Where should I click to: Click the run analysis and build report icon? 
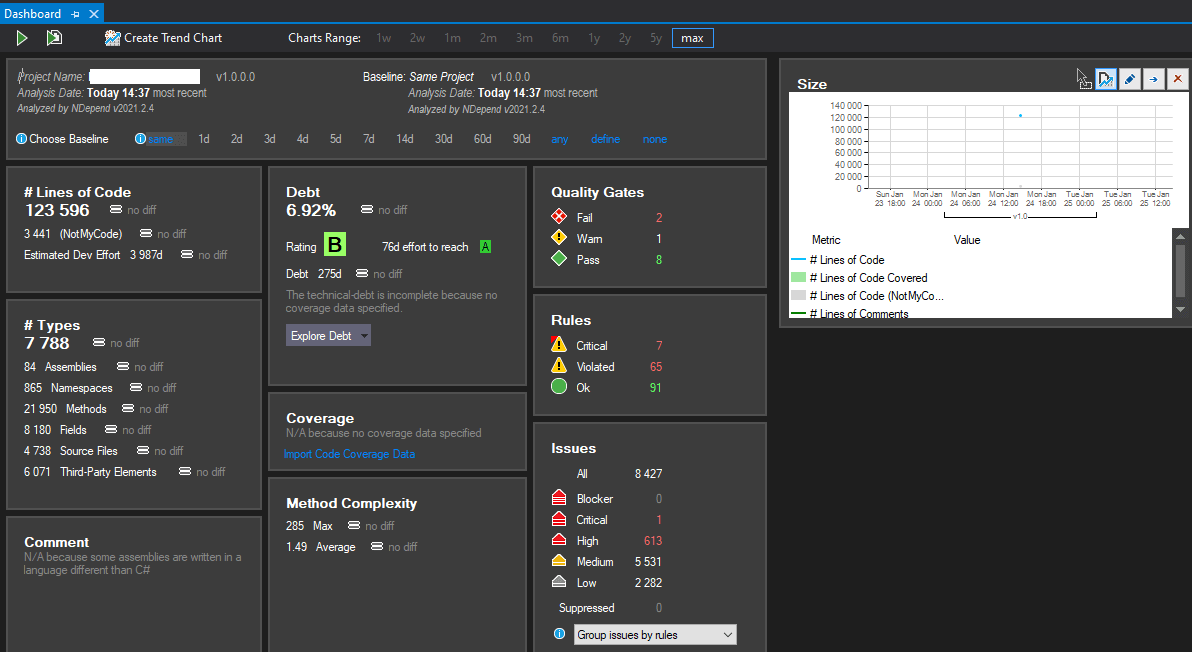(x=54, y=38)
